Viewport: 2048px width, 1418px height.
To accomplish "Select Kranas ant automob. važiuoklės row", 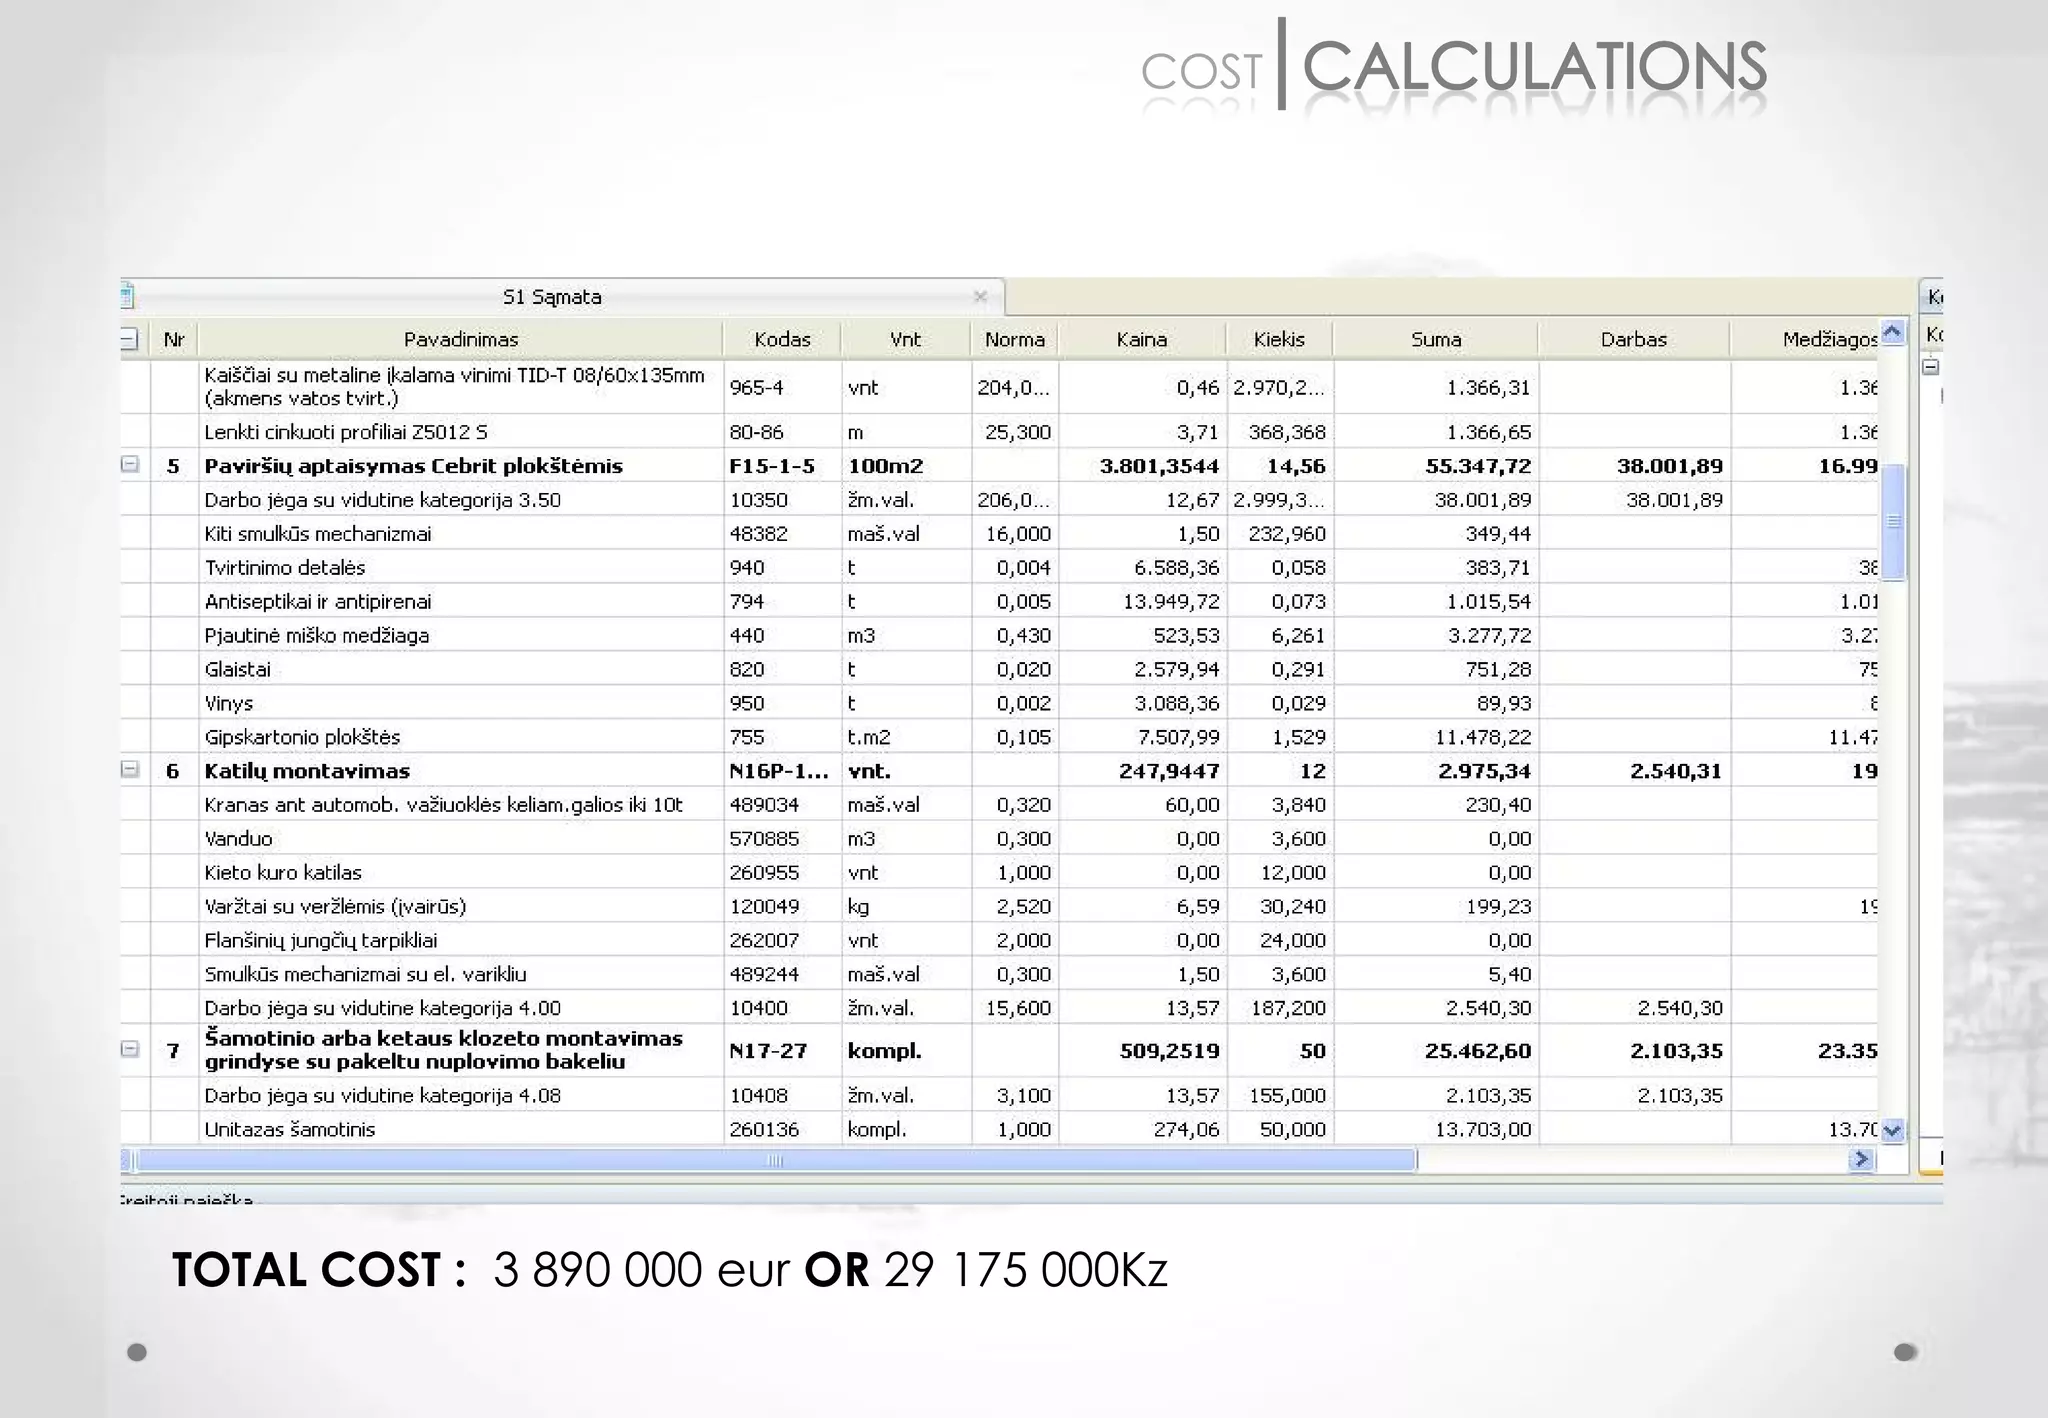I will click(1000, 805).
